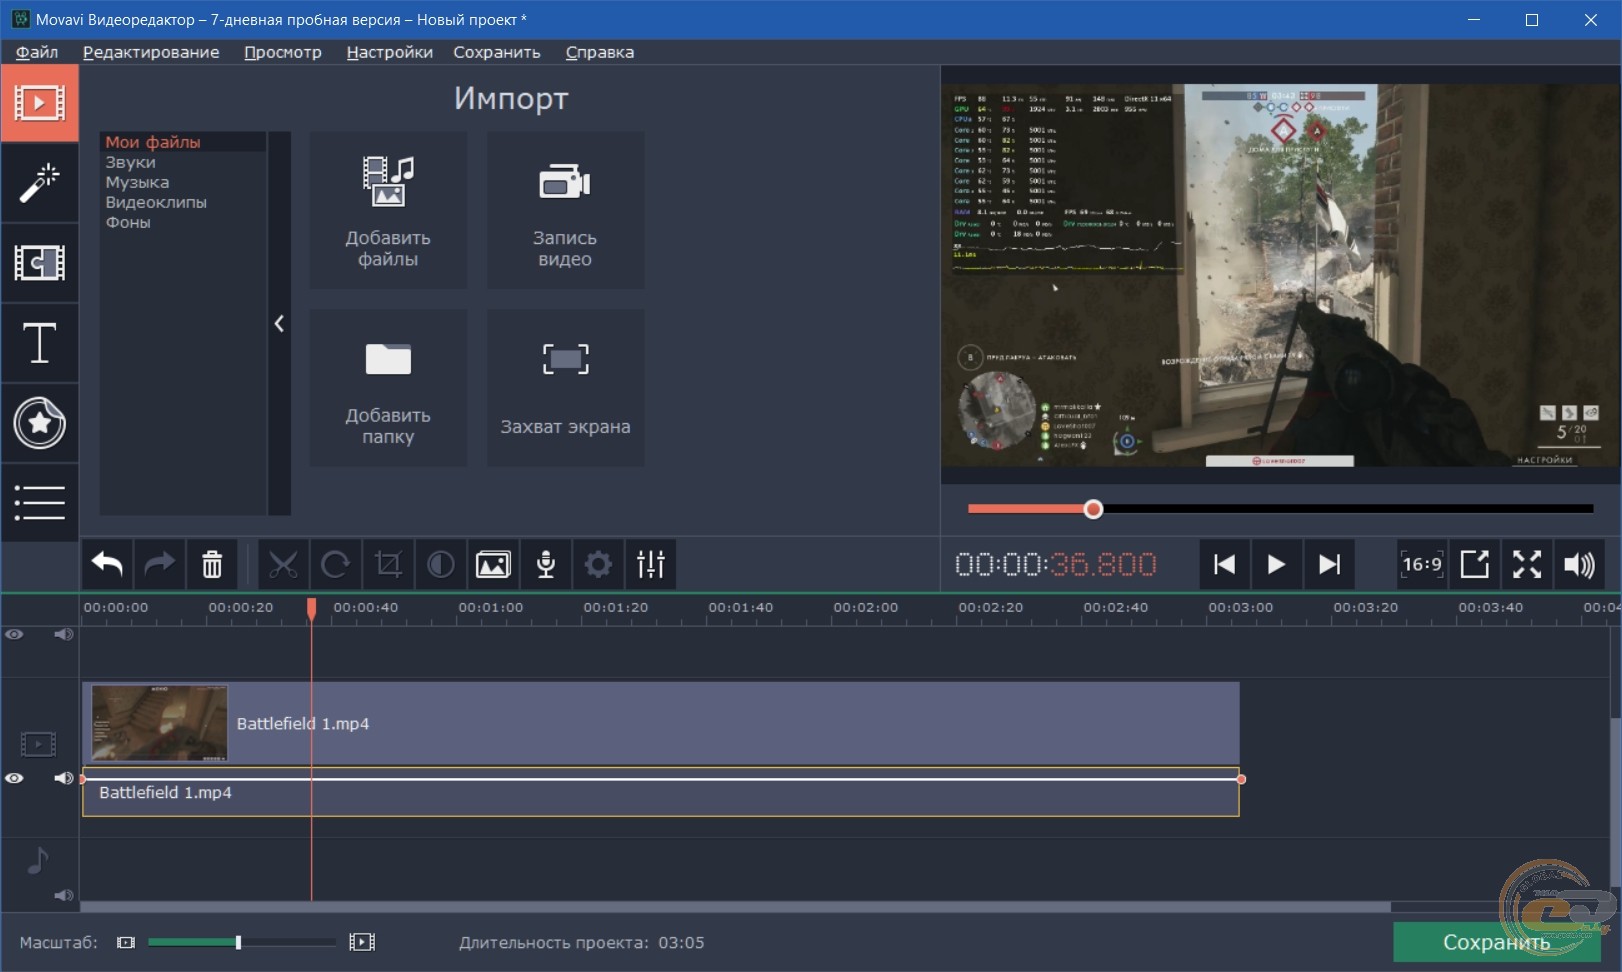Toggle video track visibility eye
This screenshot has width=1622, height=972.
point(14,778)
